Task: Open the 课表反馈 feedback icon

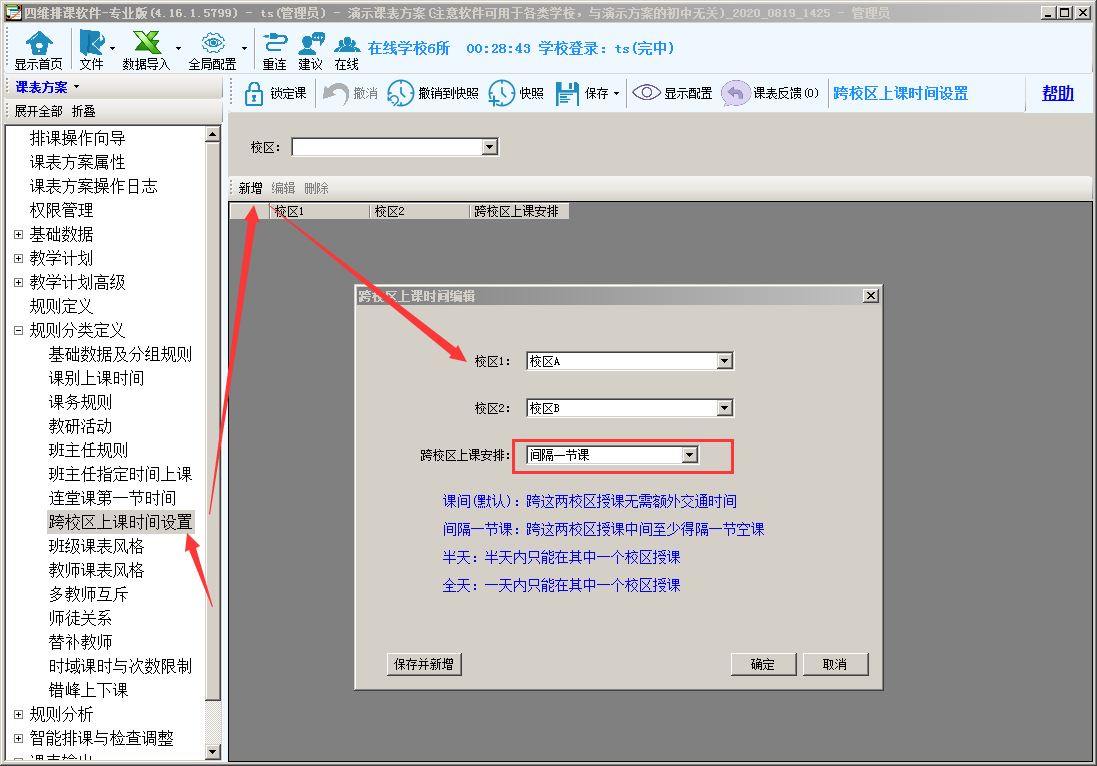Action: (x=736, y=93)
